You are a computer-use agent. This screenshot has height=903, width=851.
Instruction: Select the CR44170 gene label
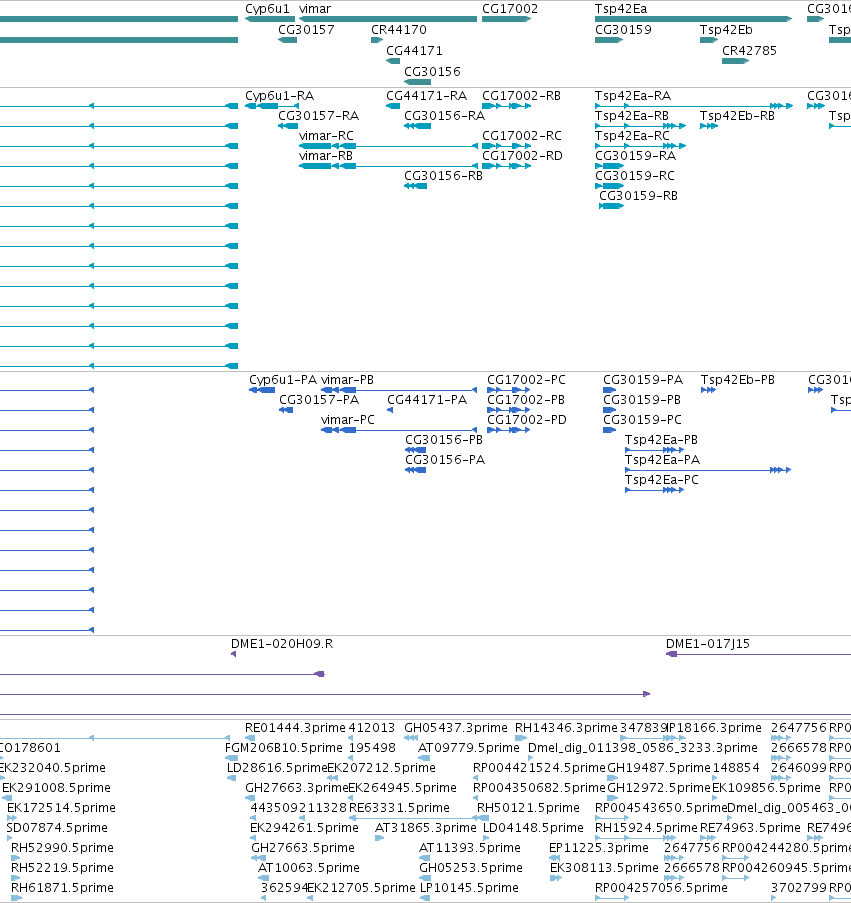coord(398,30)
